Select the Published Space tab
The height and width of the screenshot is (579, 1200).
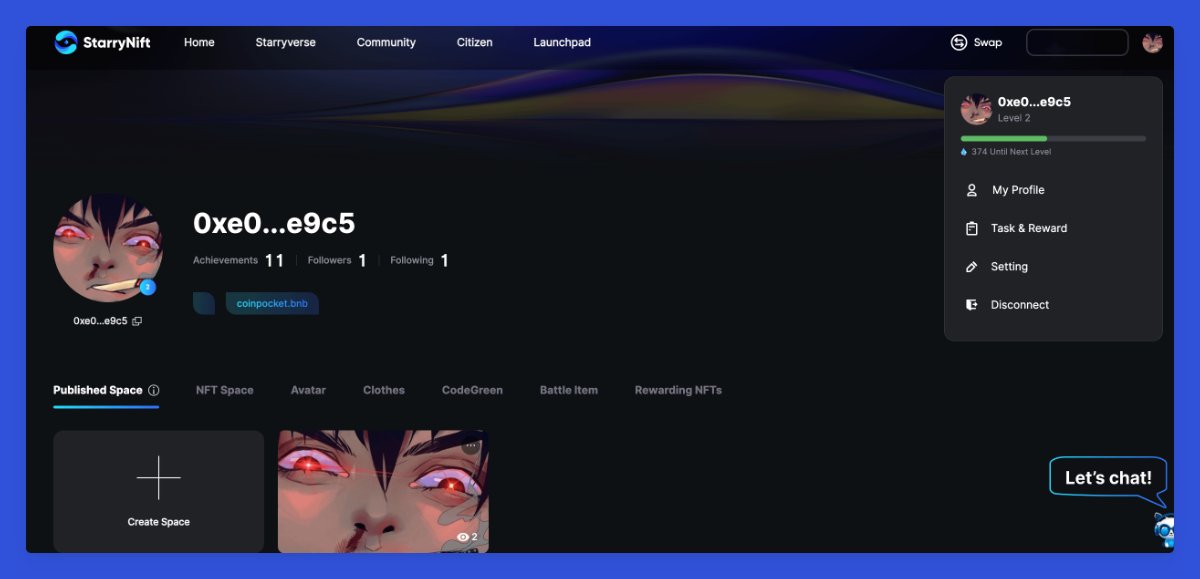[x=98, y=390]
